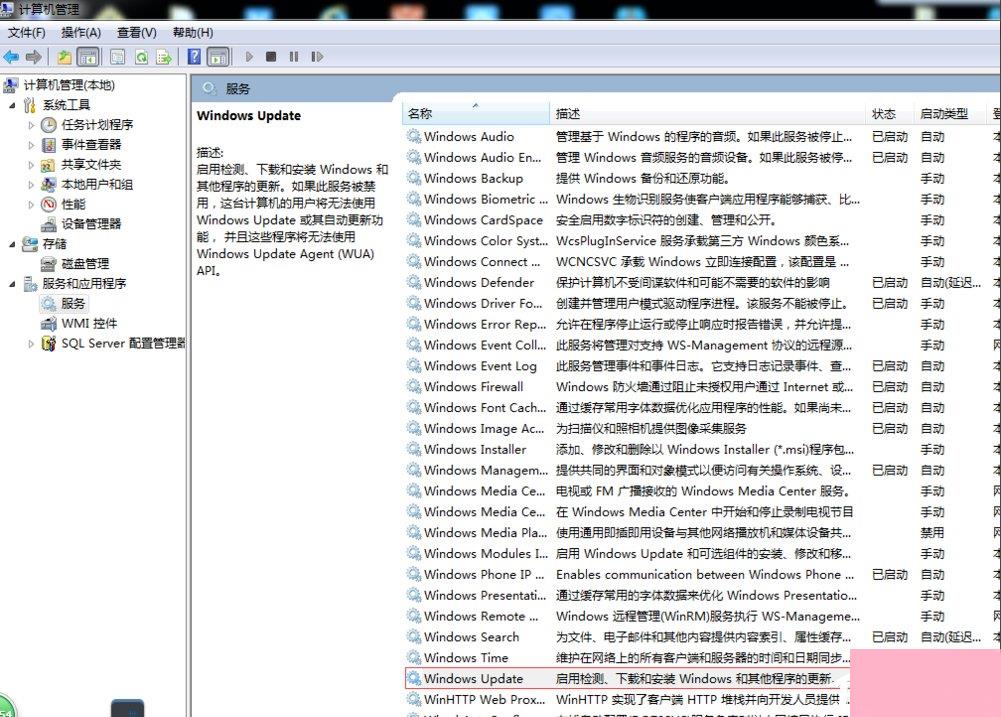Open WMI 控件 in the tree
The width and height of the screenshot is (1001, 717).
[x=89, y=323]
